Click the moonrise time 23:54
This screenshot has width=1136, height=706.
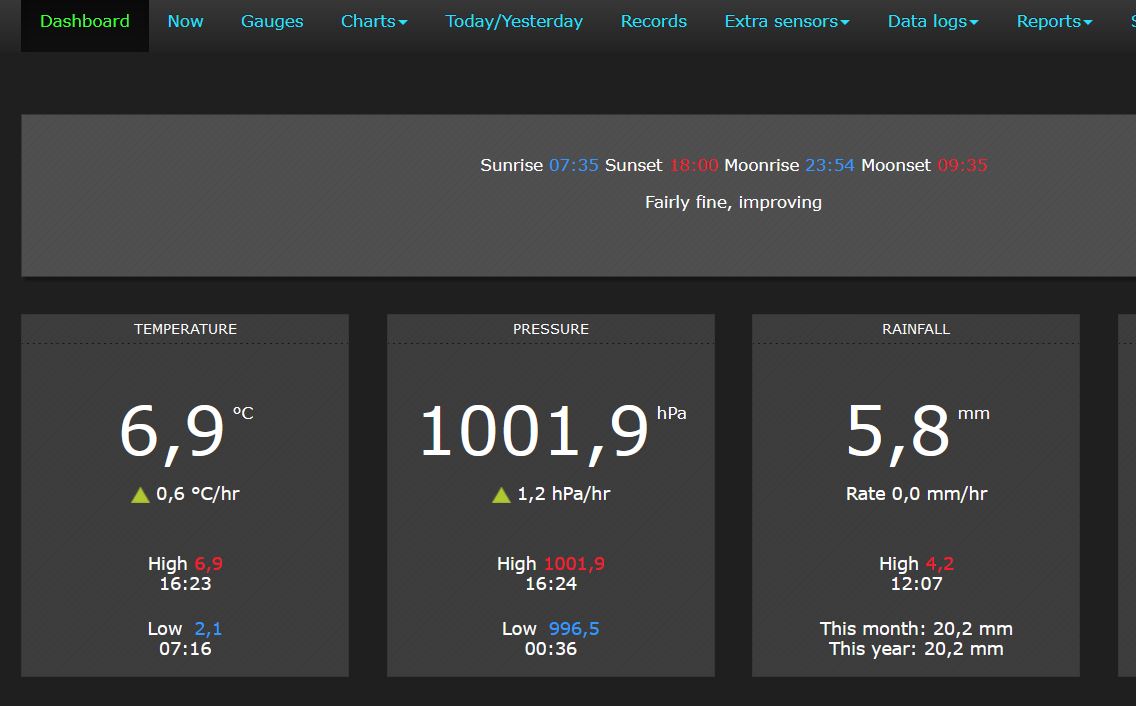tap(830, 165)
